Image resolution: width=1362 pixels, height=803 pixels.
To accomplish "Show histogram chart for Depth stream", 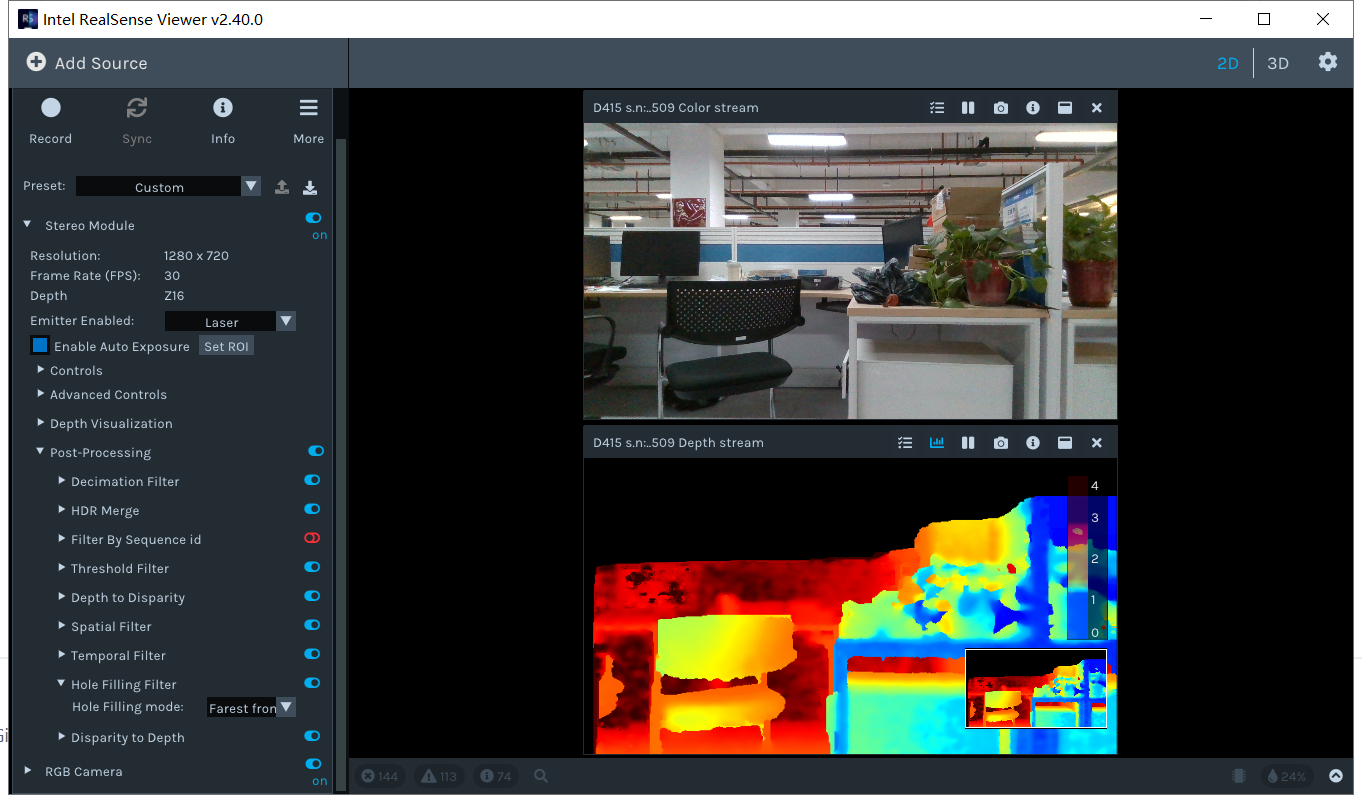I will (937, 443).
